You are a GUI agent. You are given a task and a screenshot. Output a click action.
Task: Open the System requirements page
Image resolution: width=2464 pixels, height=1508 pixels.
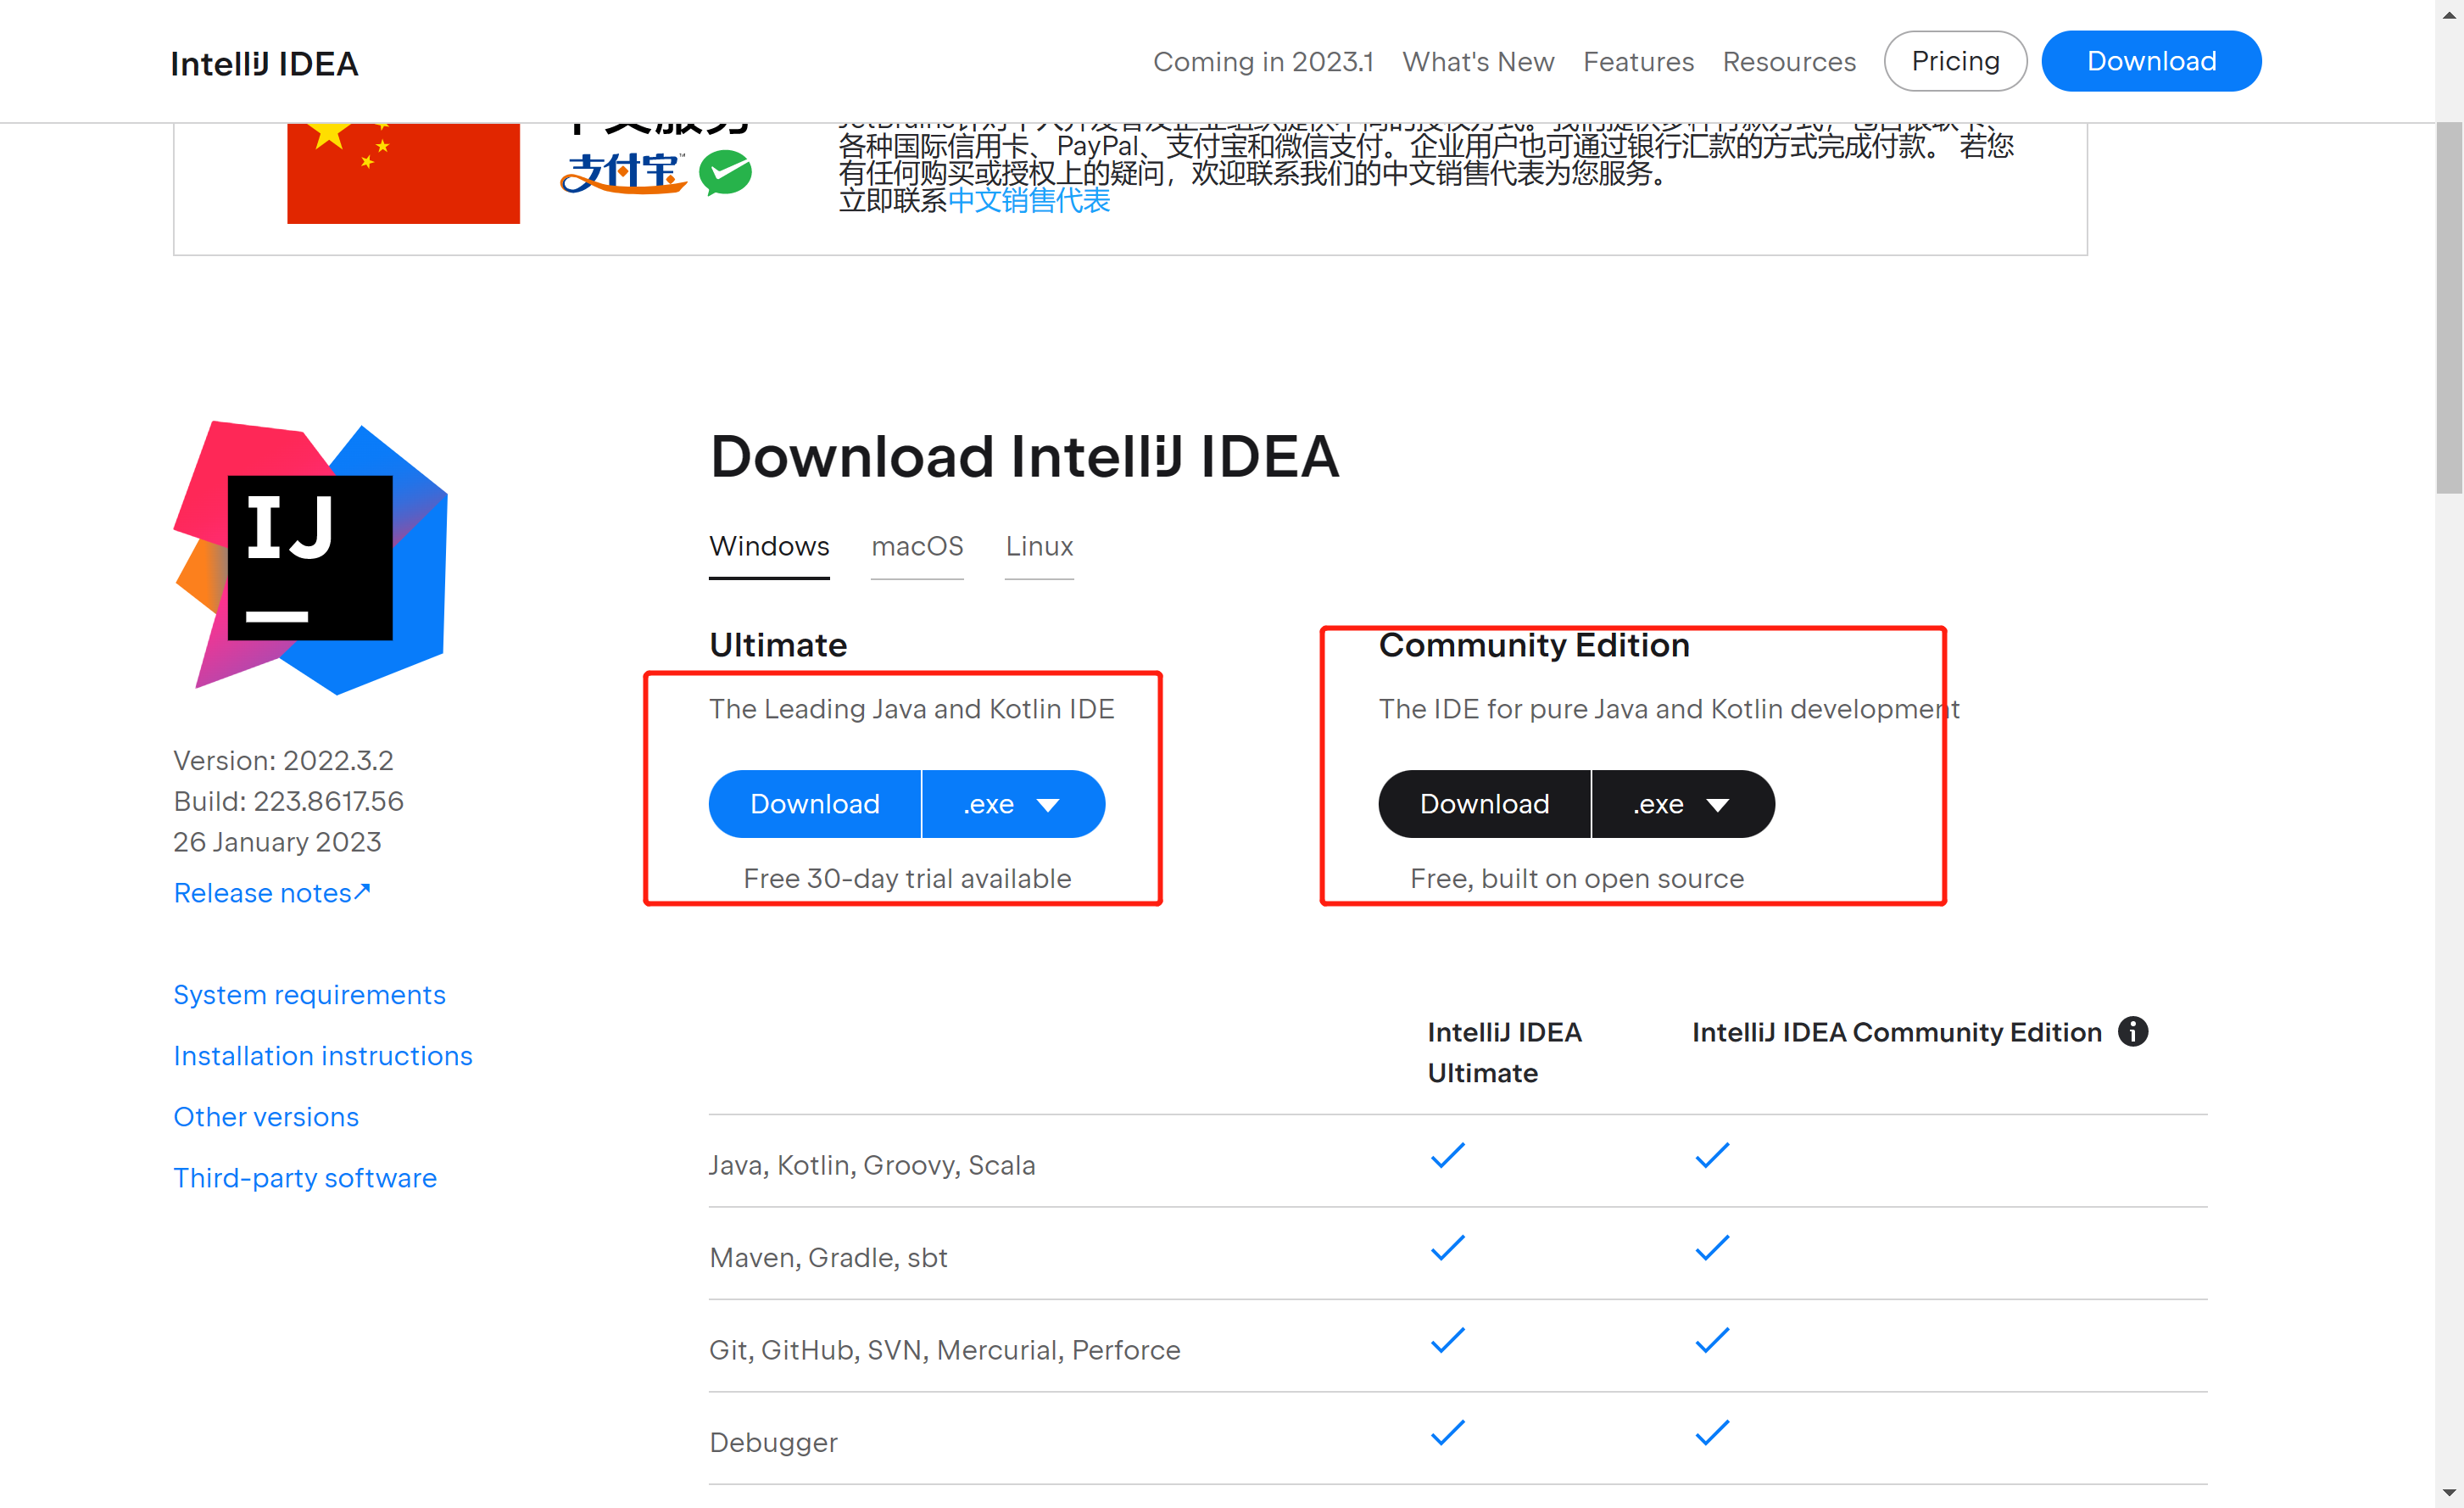[309, 994]
